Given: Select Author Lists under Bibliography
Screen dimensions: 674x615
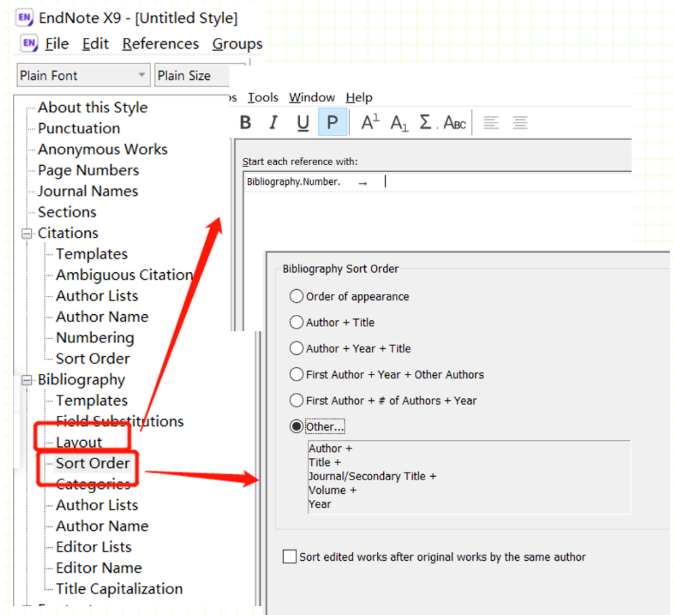Looking at the screenshot, I should pos(97,505).
